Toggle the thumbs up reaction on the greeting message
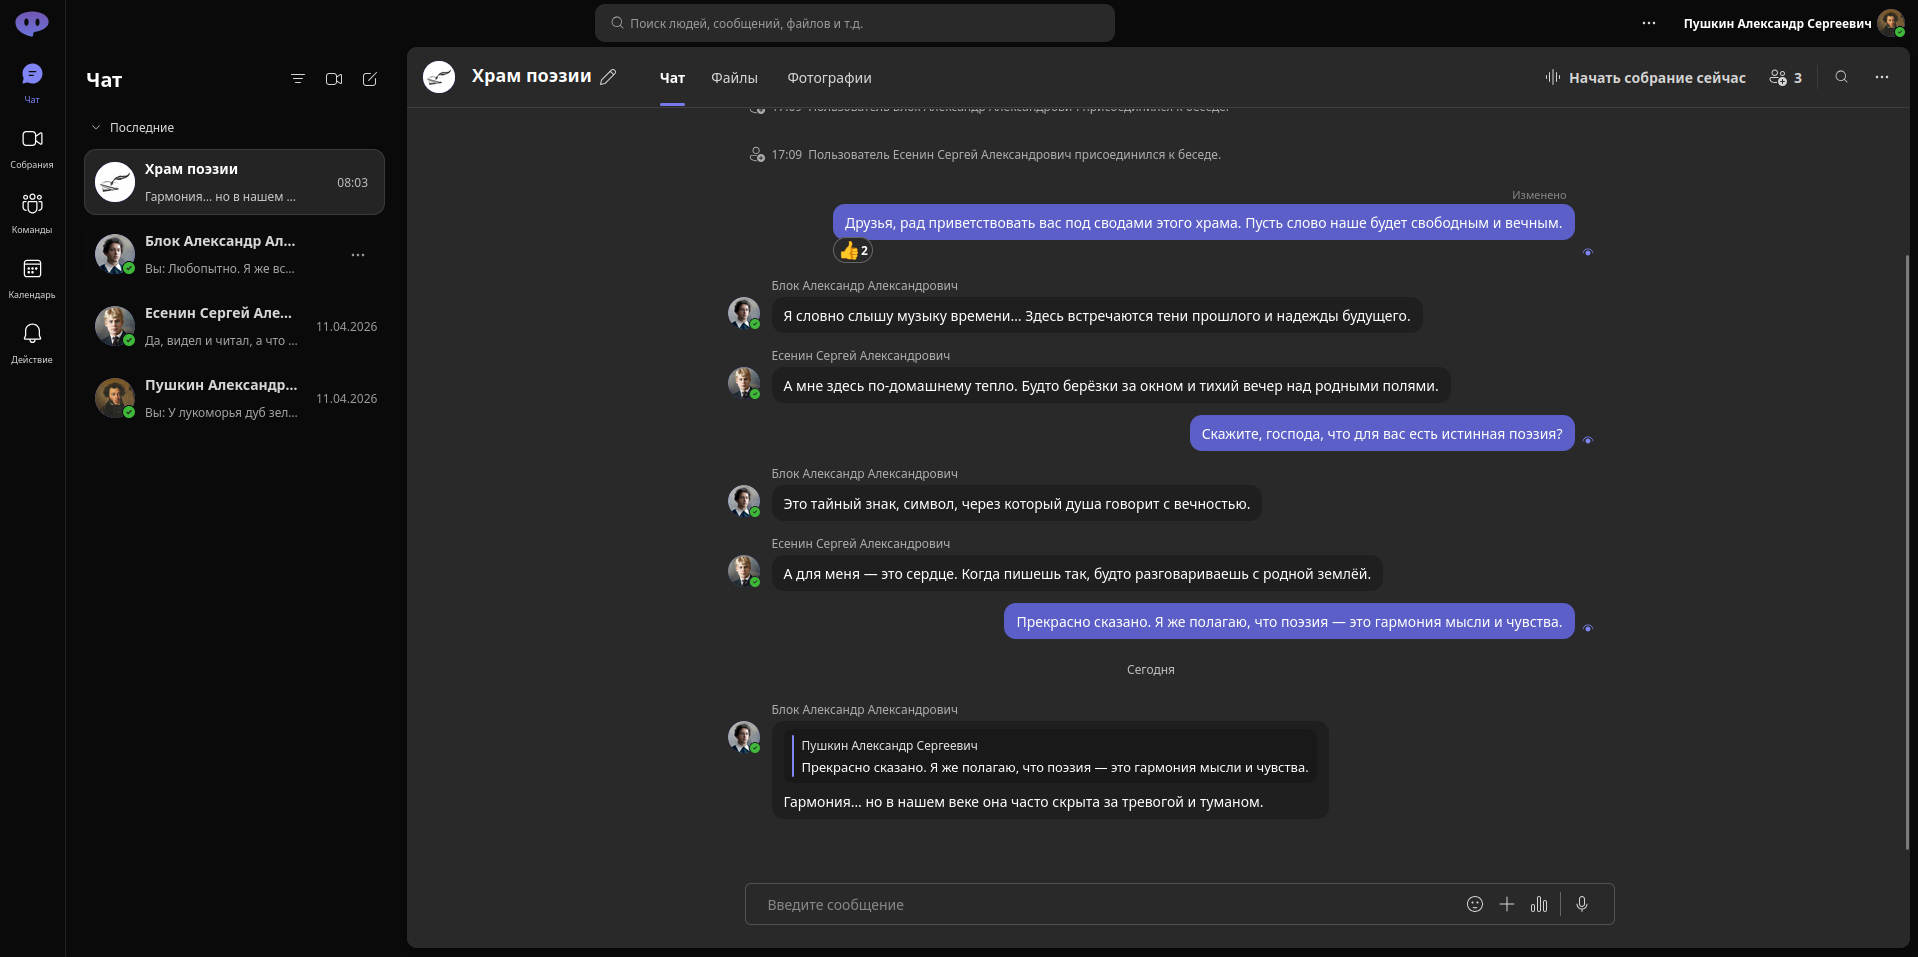This screenshot has width=1918, height=957. coord(853,251)
